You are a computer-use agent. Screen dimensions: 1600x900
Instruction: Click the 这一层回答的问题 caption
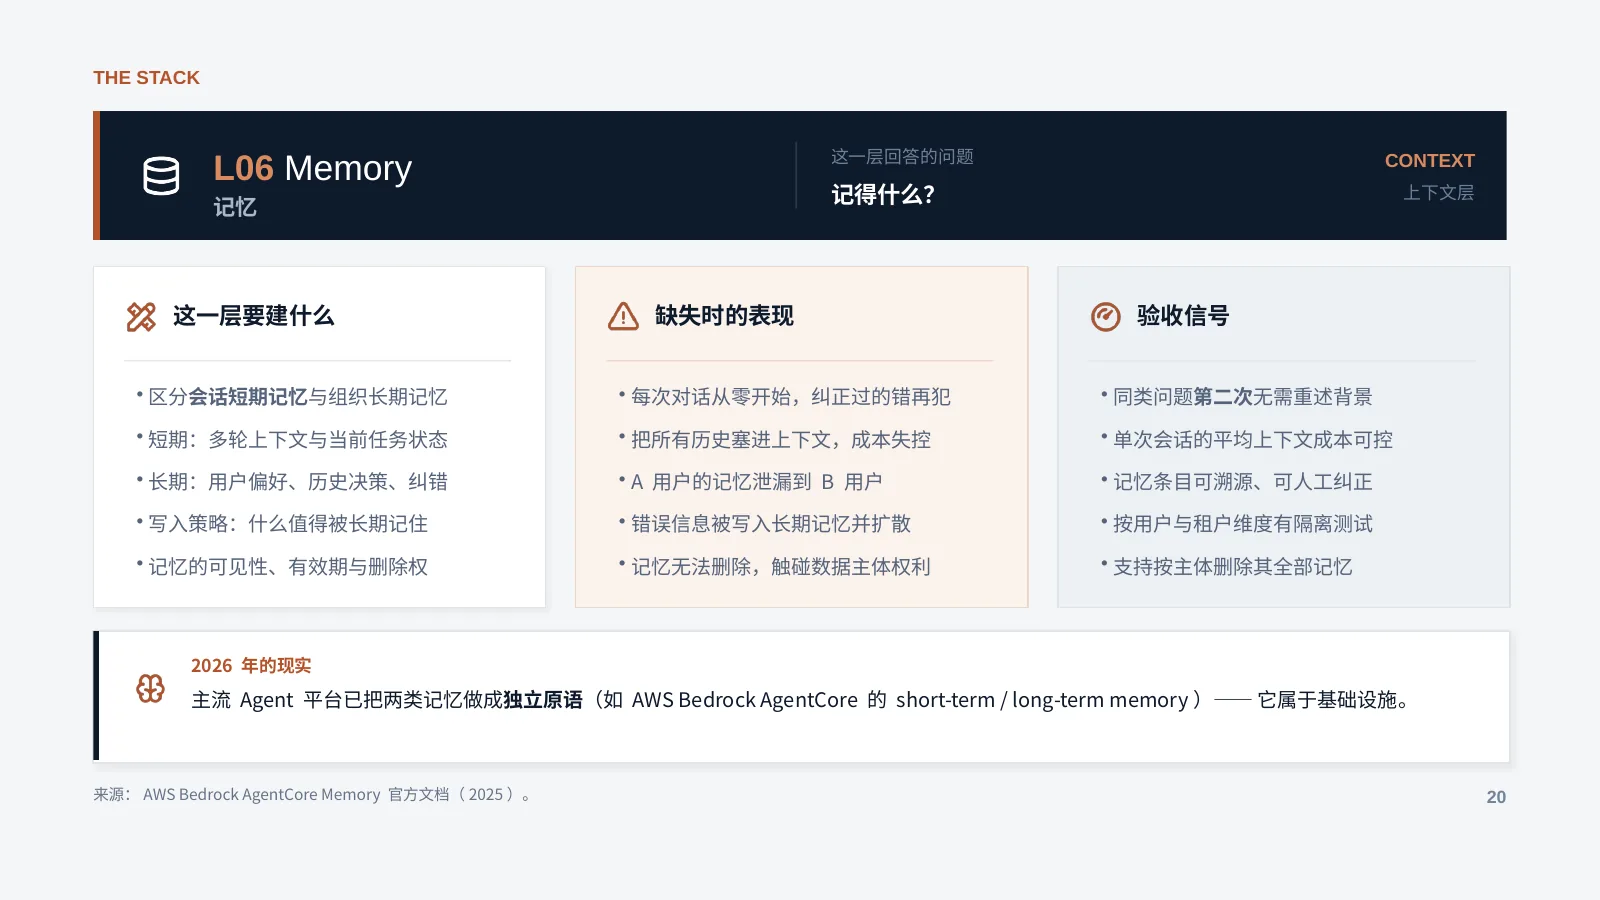(x=902, y=157)
